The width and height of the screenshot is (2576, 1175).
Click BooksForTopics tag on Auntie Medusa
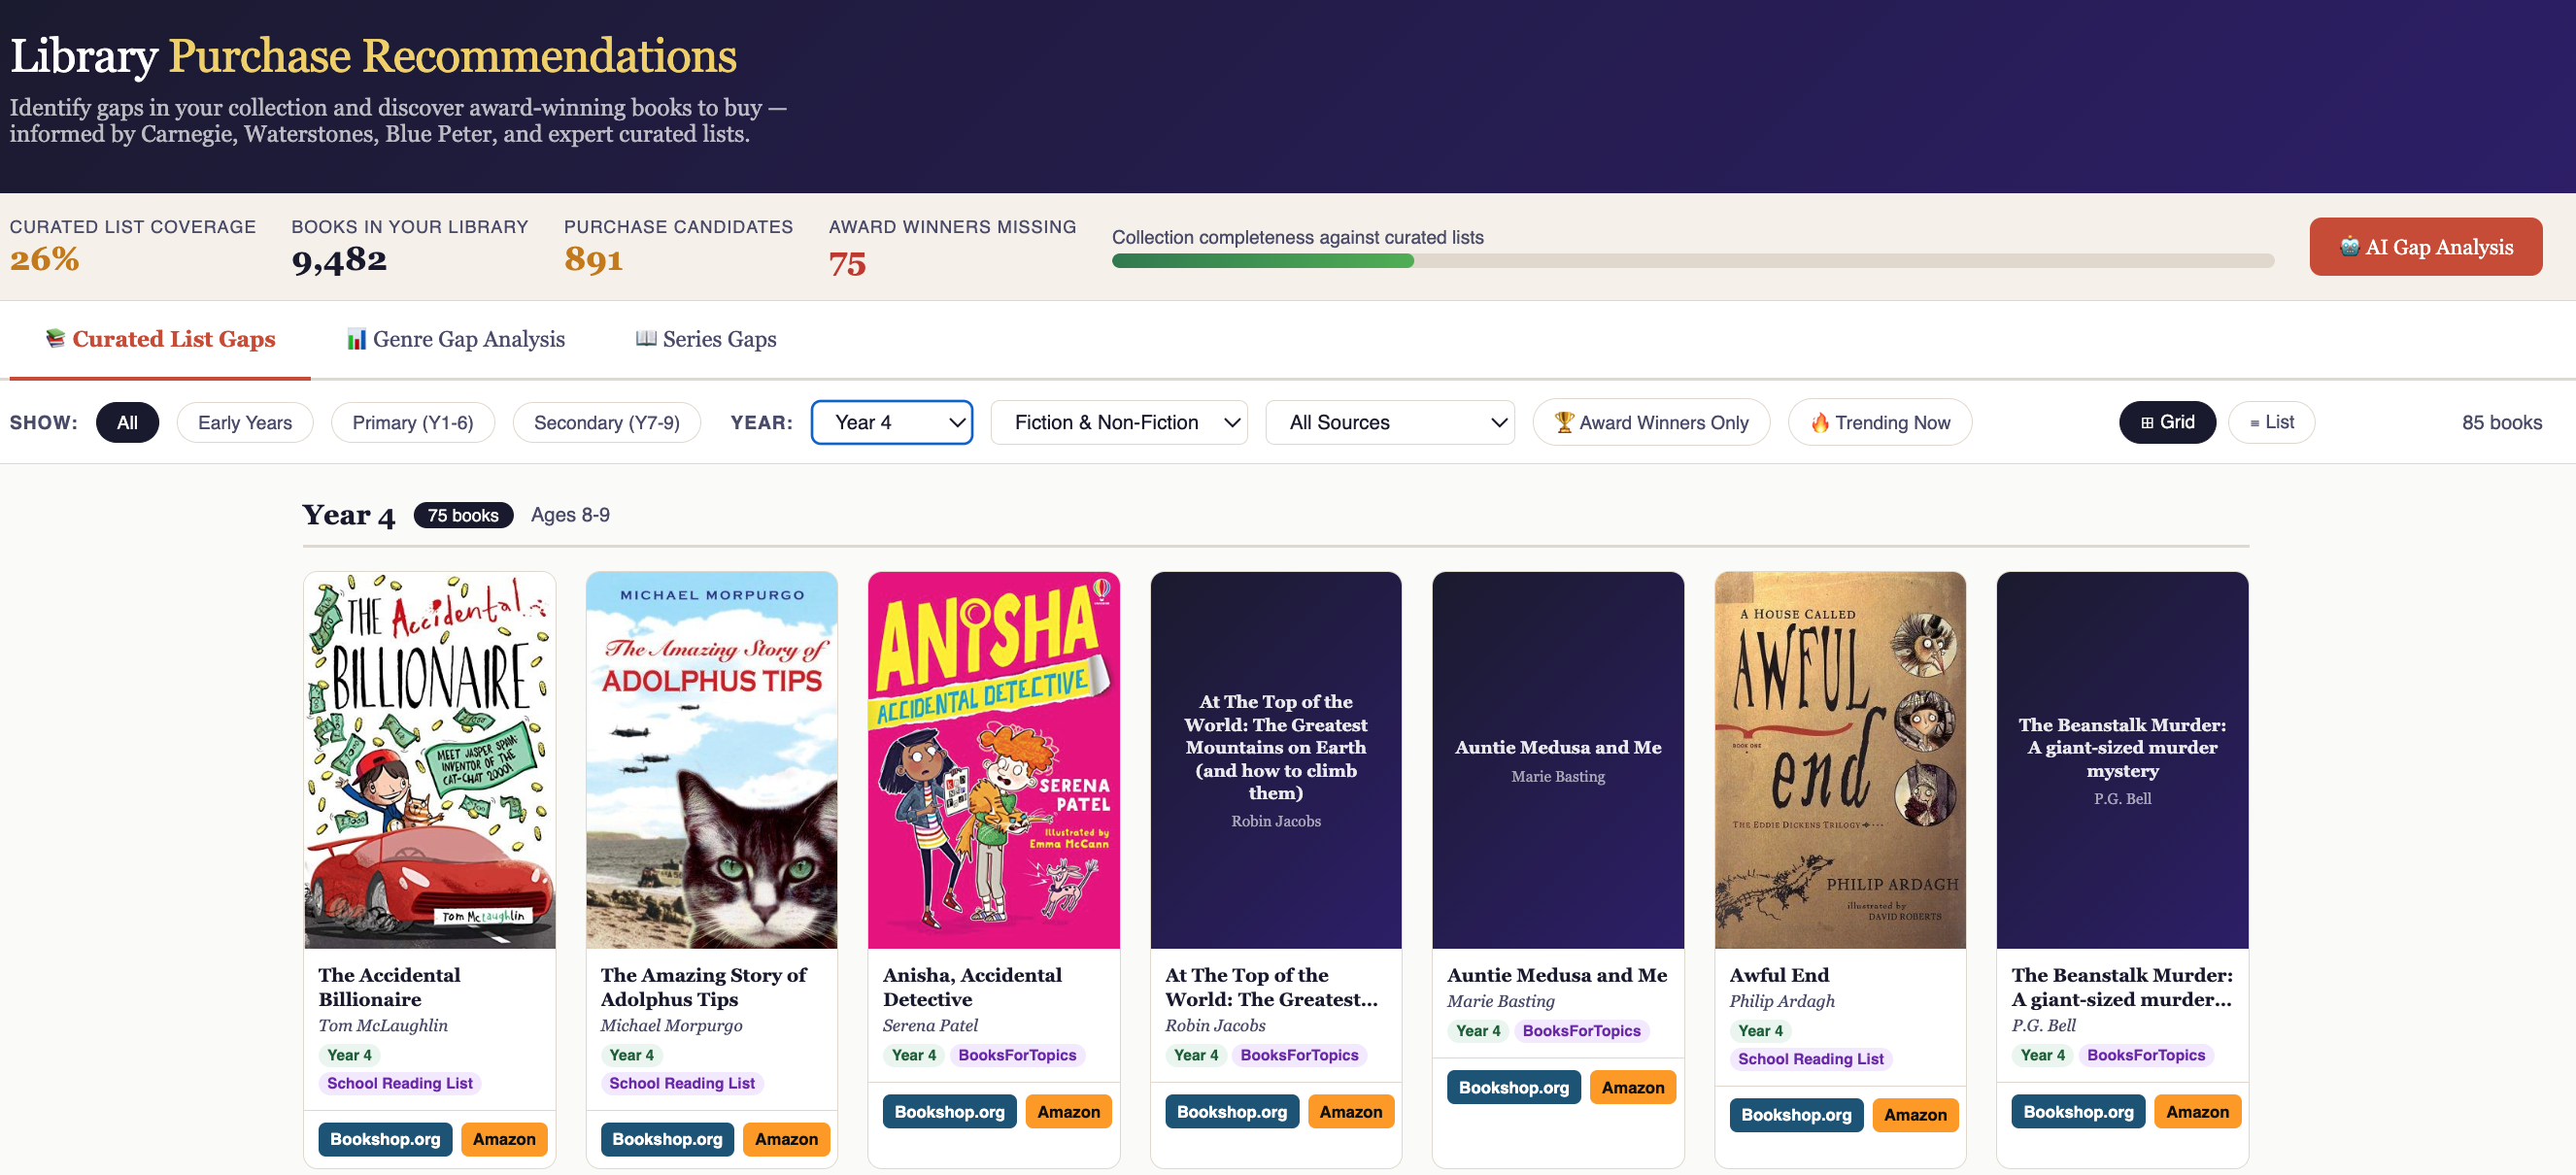(1581, 1031)
